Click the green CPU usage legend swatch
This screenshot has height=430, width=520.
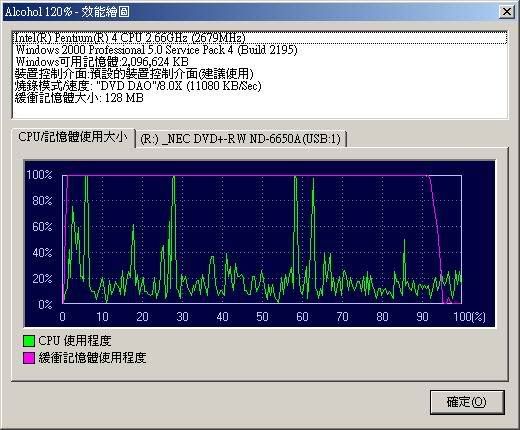29,341
